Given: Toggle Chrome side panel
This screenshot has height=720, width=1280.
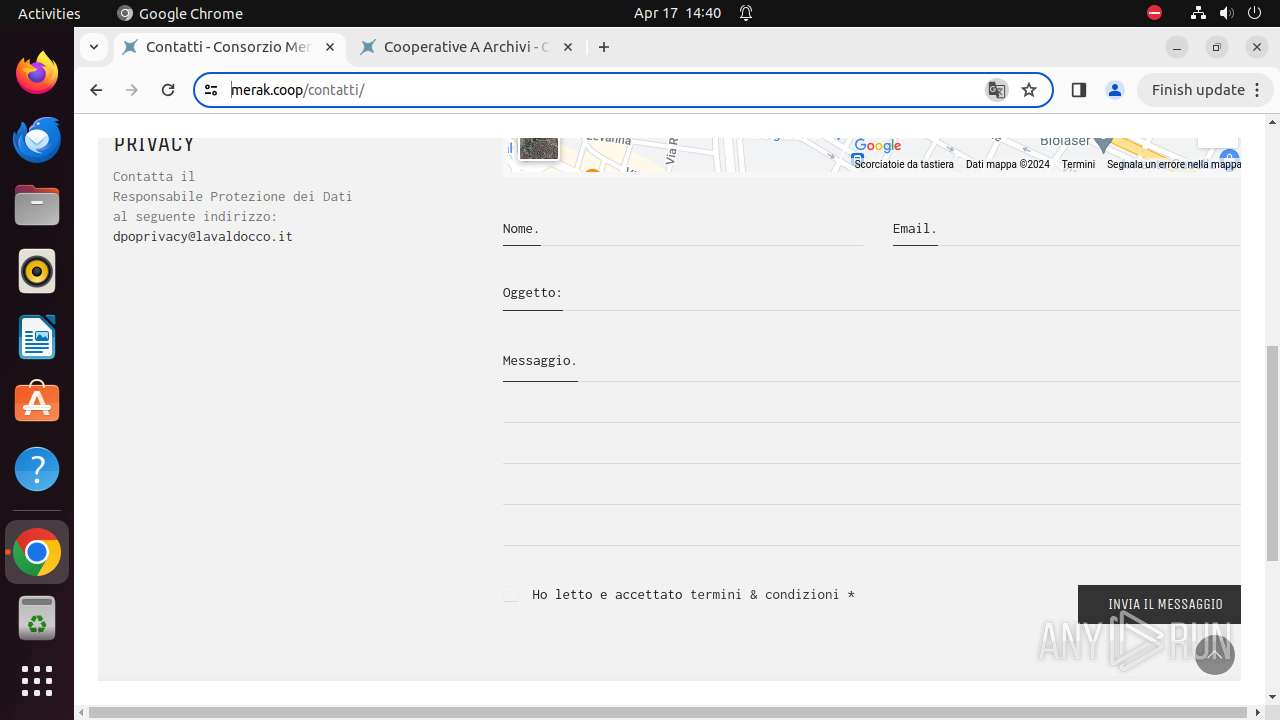Looking at the screenshot, I should tap(1078, 90).
